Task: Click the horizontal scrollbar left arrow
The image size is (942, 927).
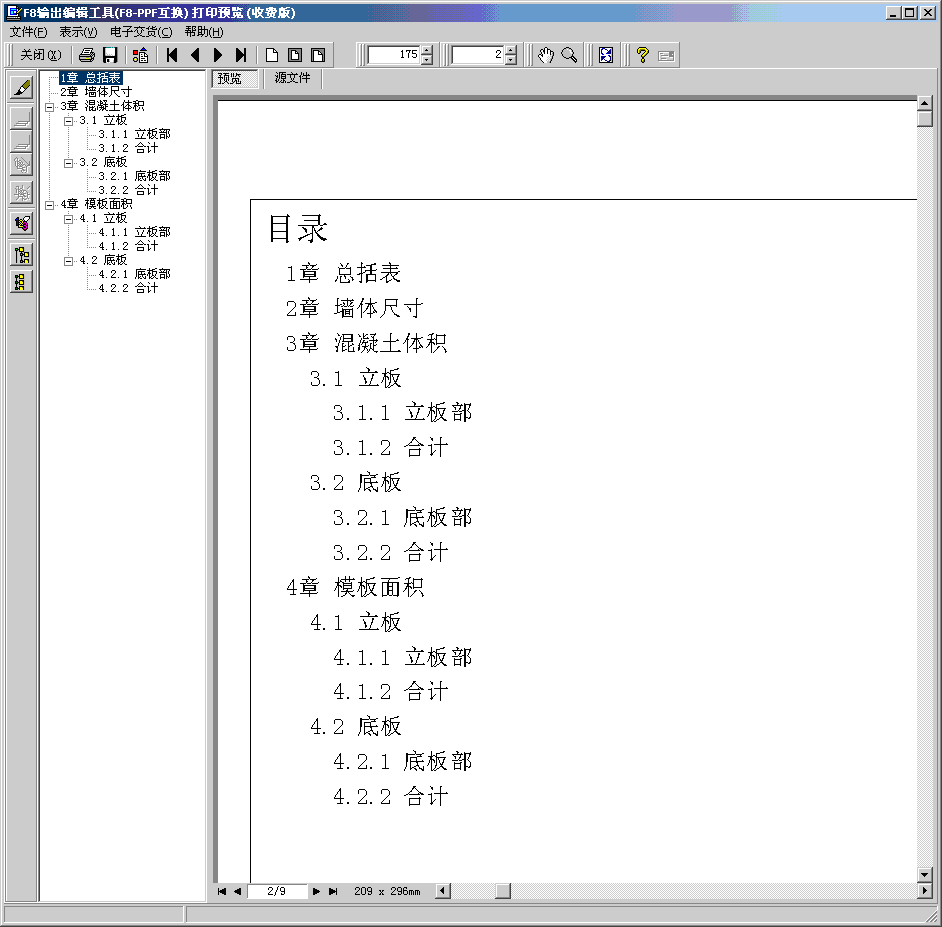Action: click(443, 890)
